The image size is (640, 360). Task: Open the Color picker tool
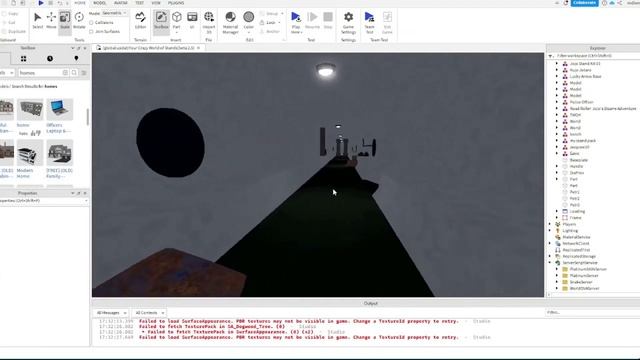coord(249,21)
